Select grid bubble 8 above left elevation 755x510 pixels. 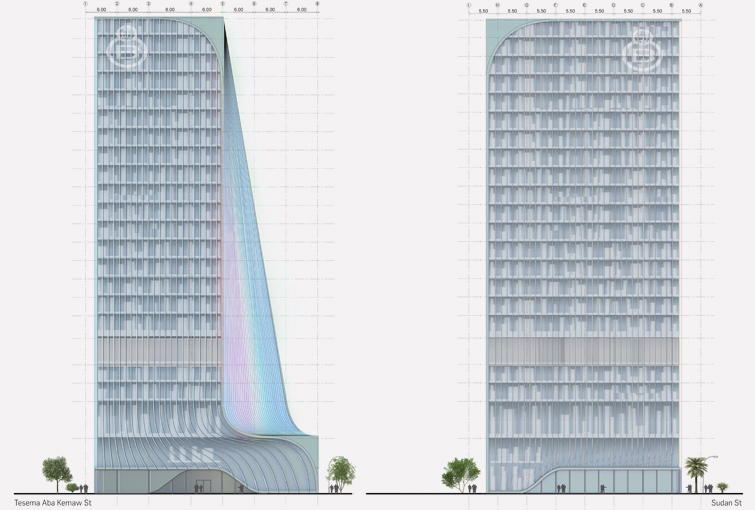(x=317, y=4)
